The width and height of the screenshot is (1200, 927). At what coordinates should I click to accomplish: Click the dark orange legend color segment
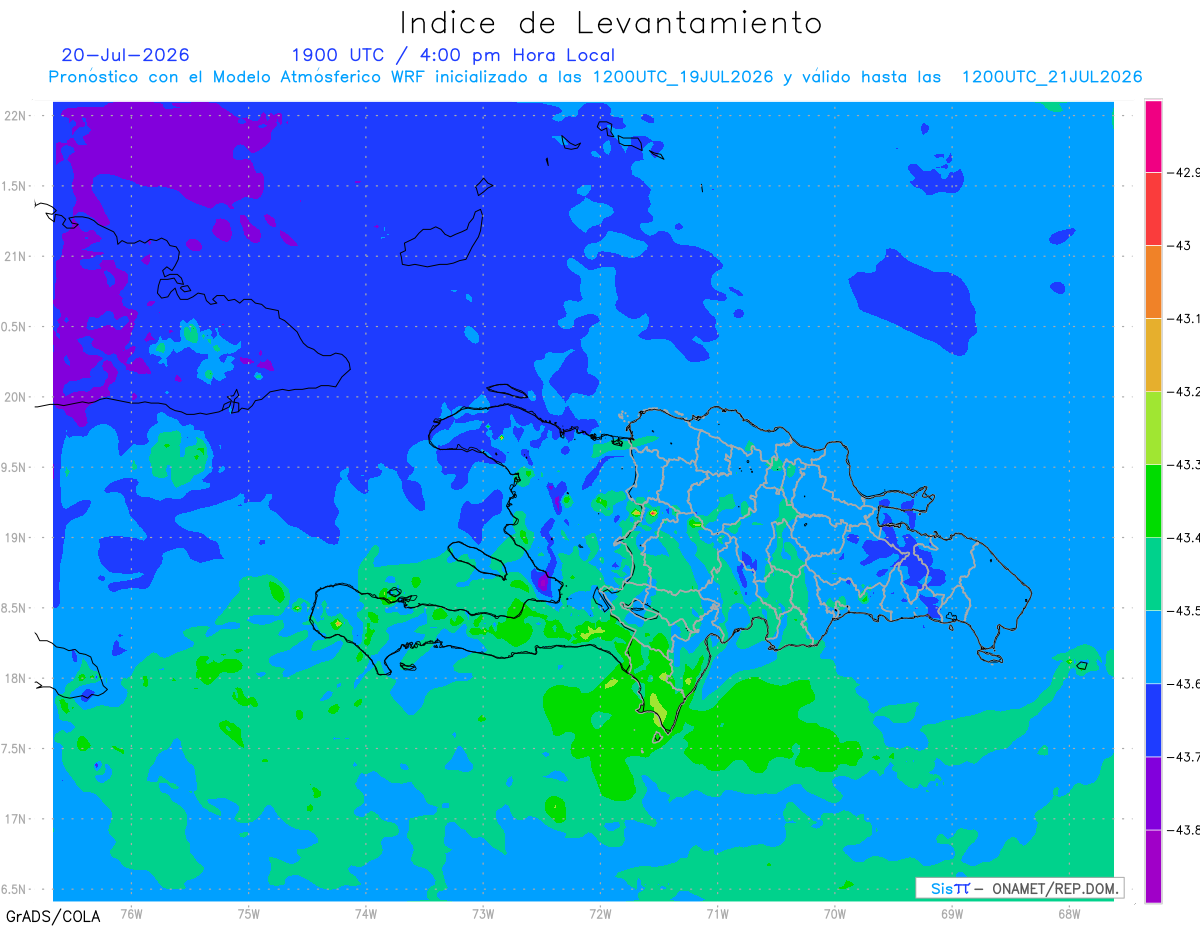pyautogui.click(x=1153, y=281)
